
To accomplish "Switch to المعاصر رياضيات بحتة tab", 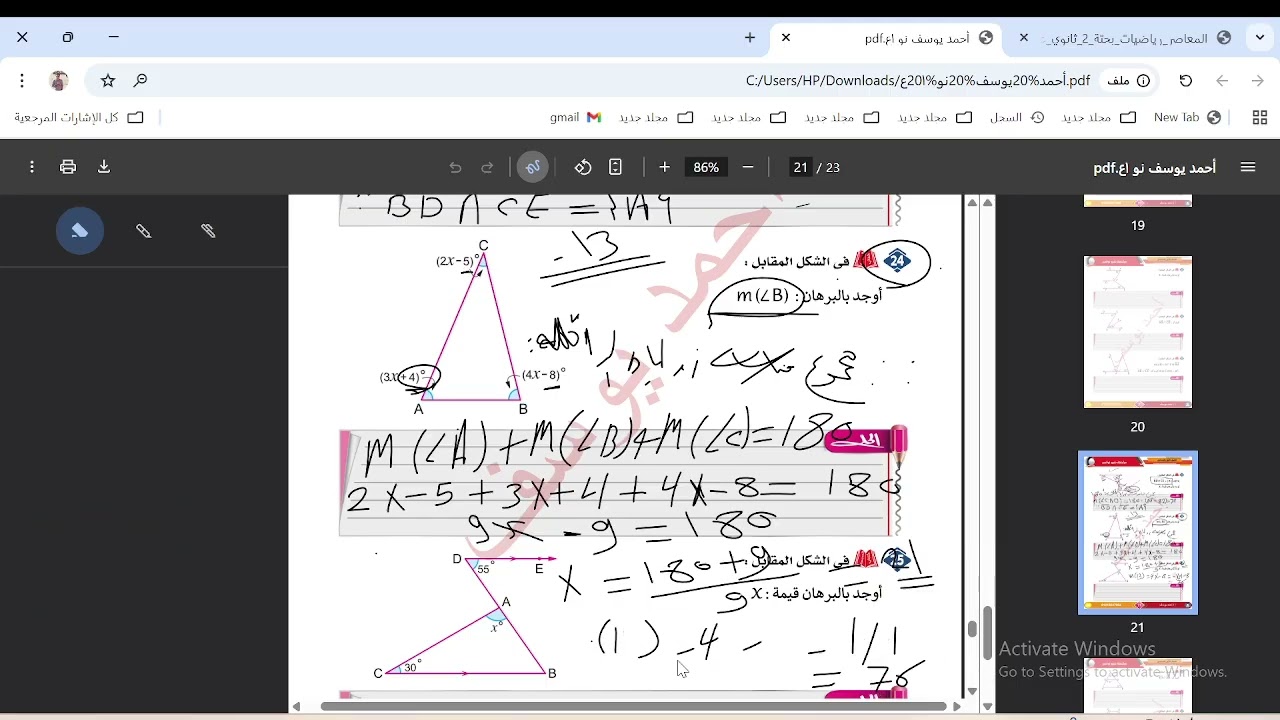I will coord(1125,38).
